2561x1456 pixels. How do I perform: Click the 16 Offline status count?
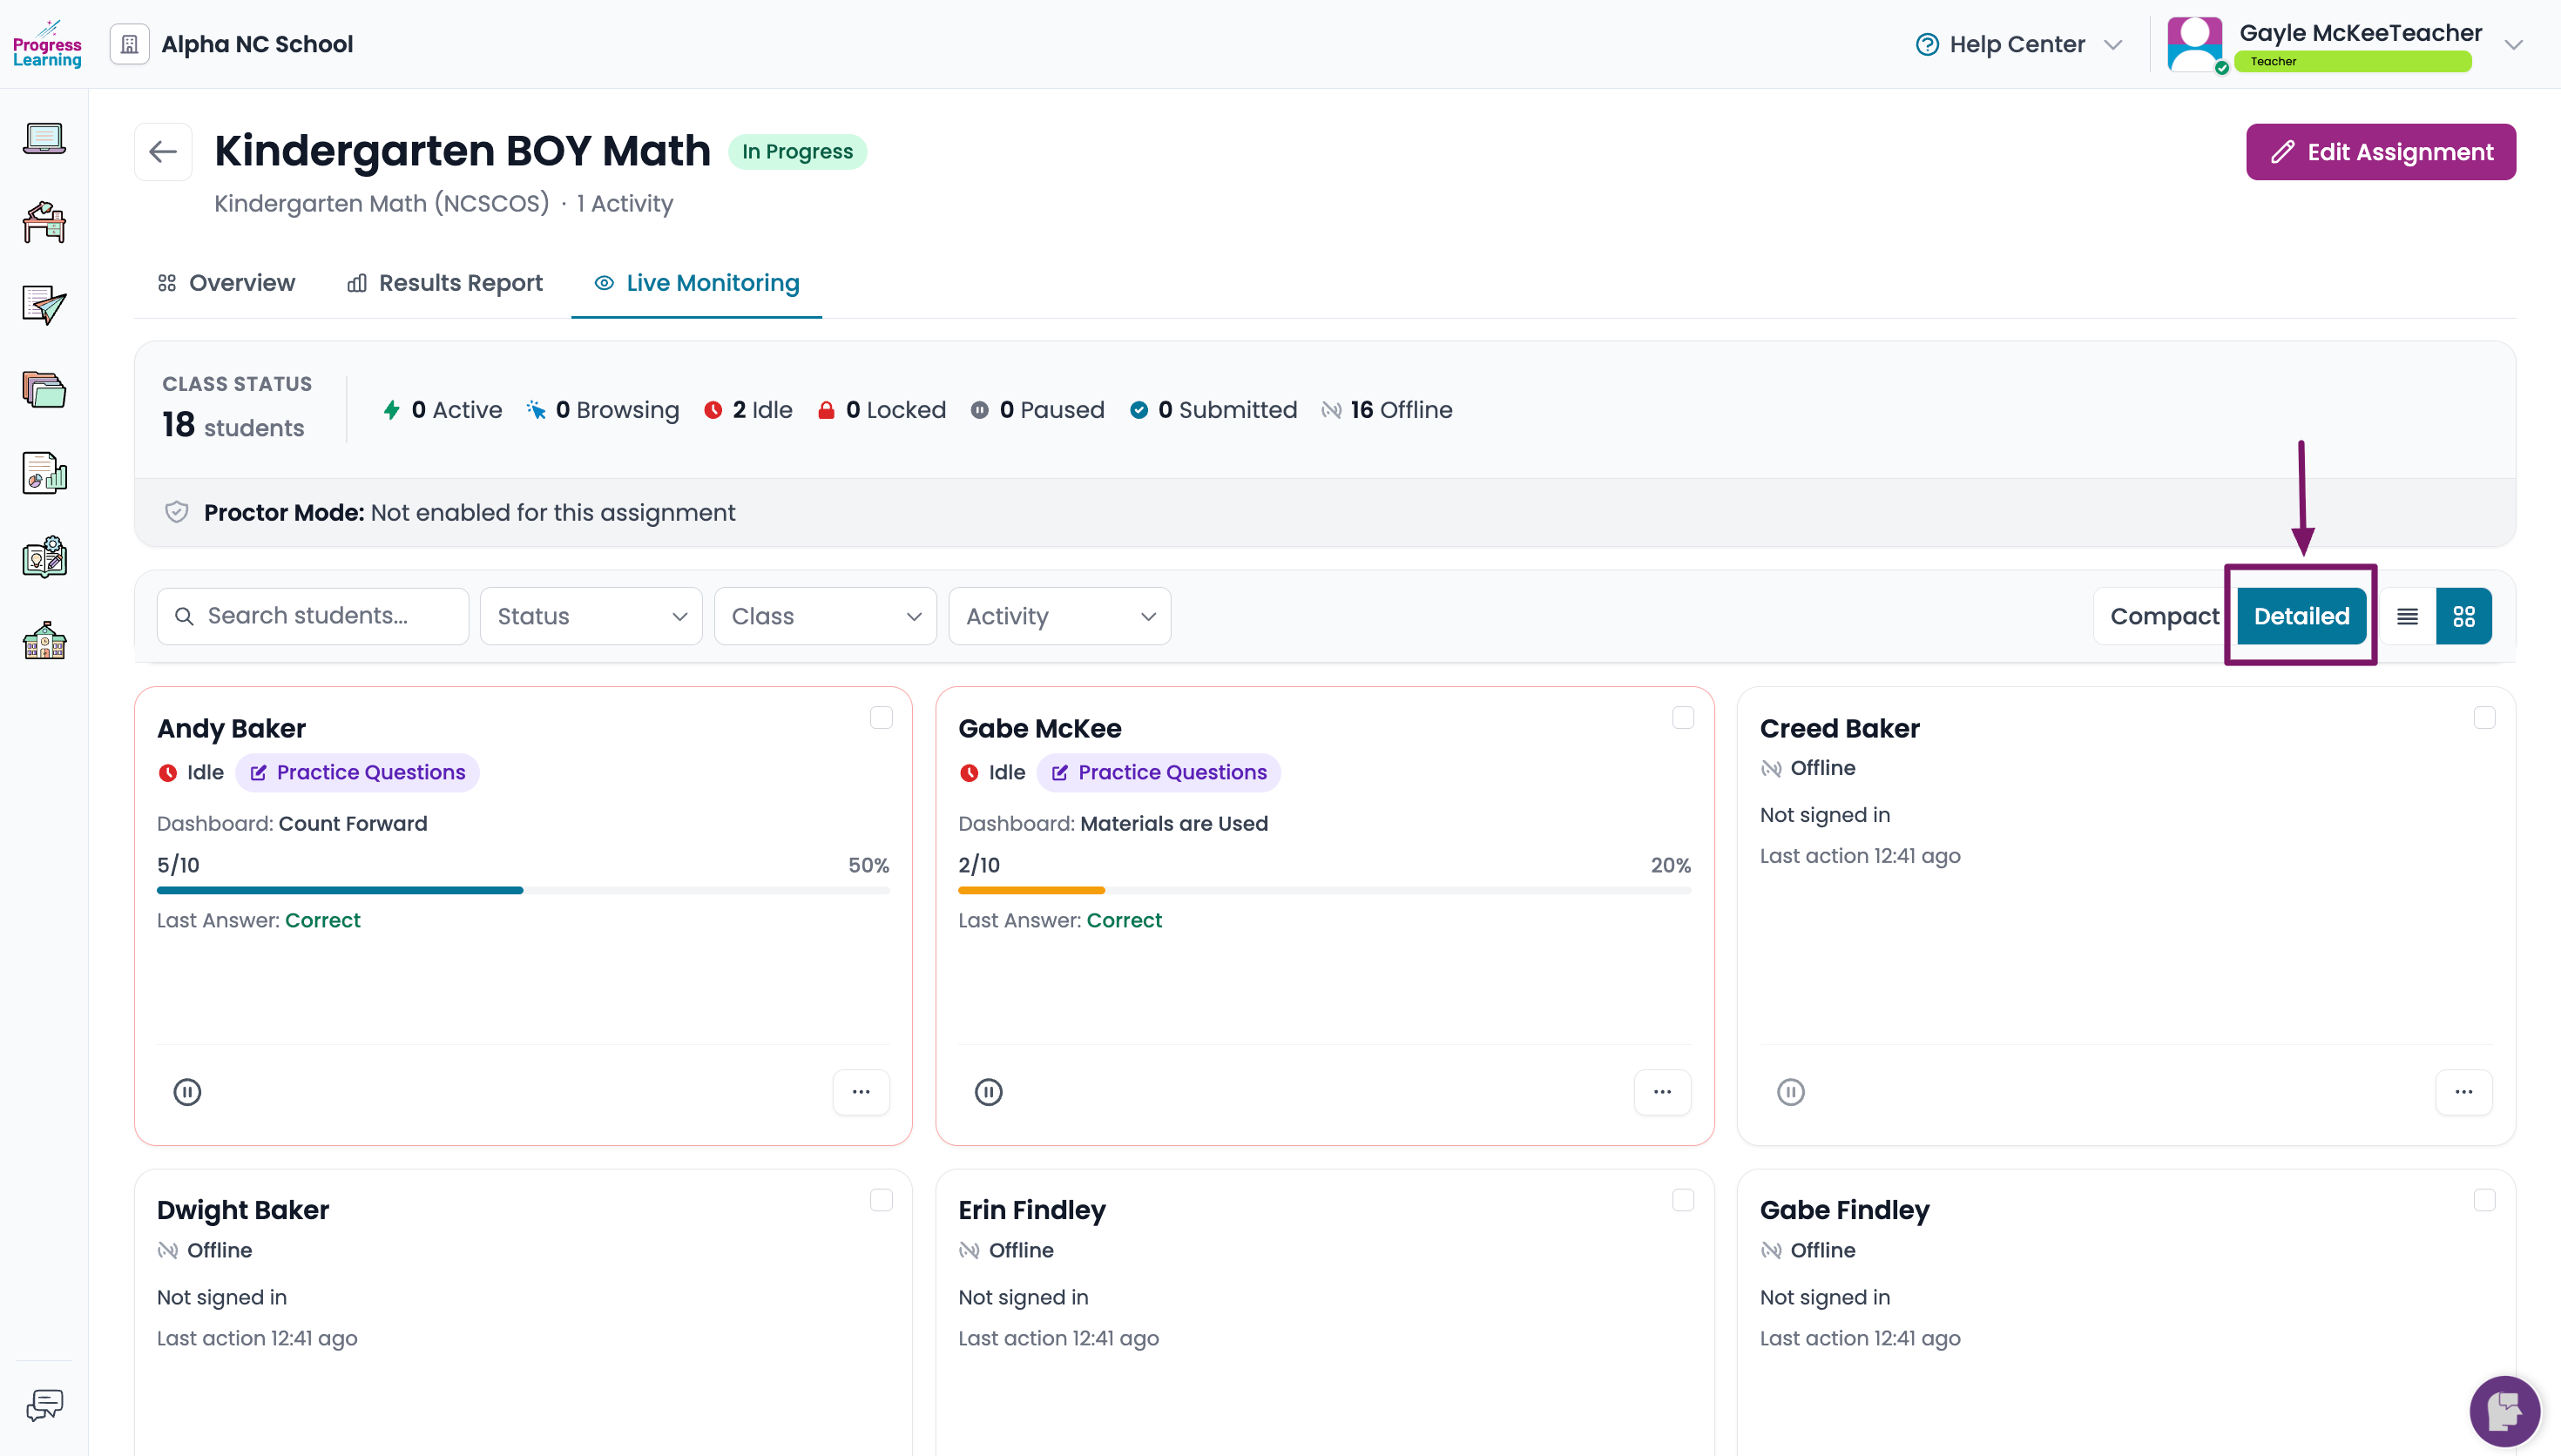pos(1388,410)
